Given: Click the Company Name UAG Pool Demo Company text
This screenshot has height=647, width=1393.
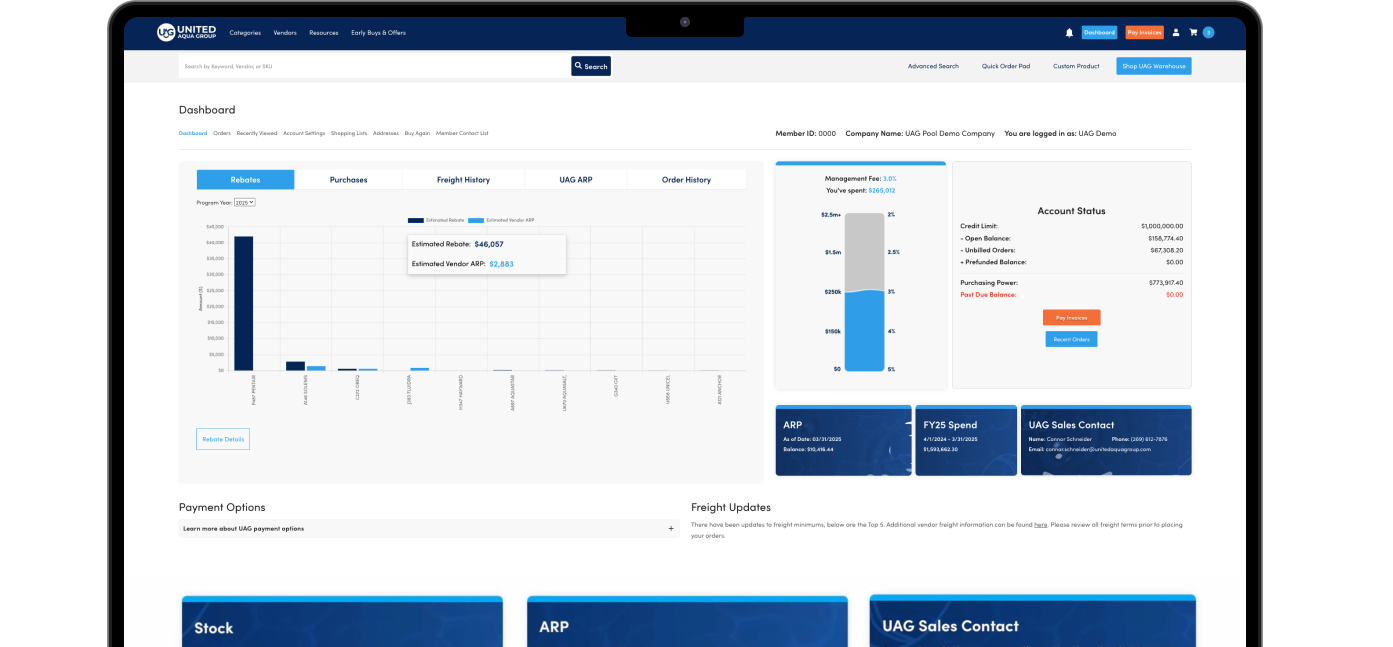Looking at the screenshot, I should coord(921,133).
